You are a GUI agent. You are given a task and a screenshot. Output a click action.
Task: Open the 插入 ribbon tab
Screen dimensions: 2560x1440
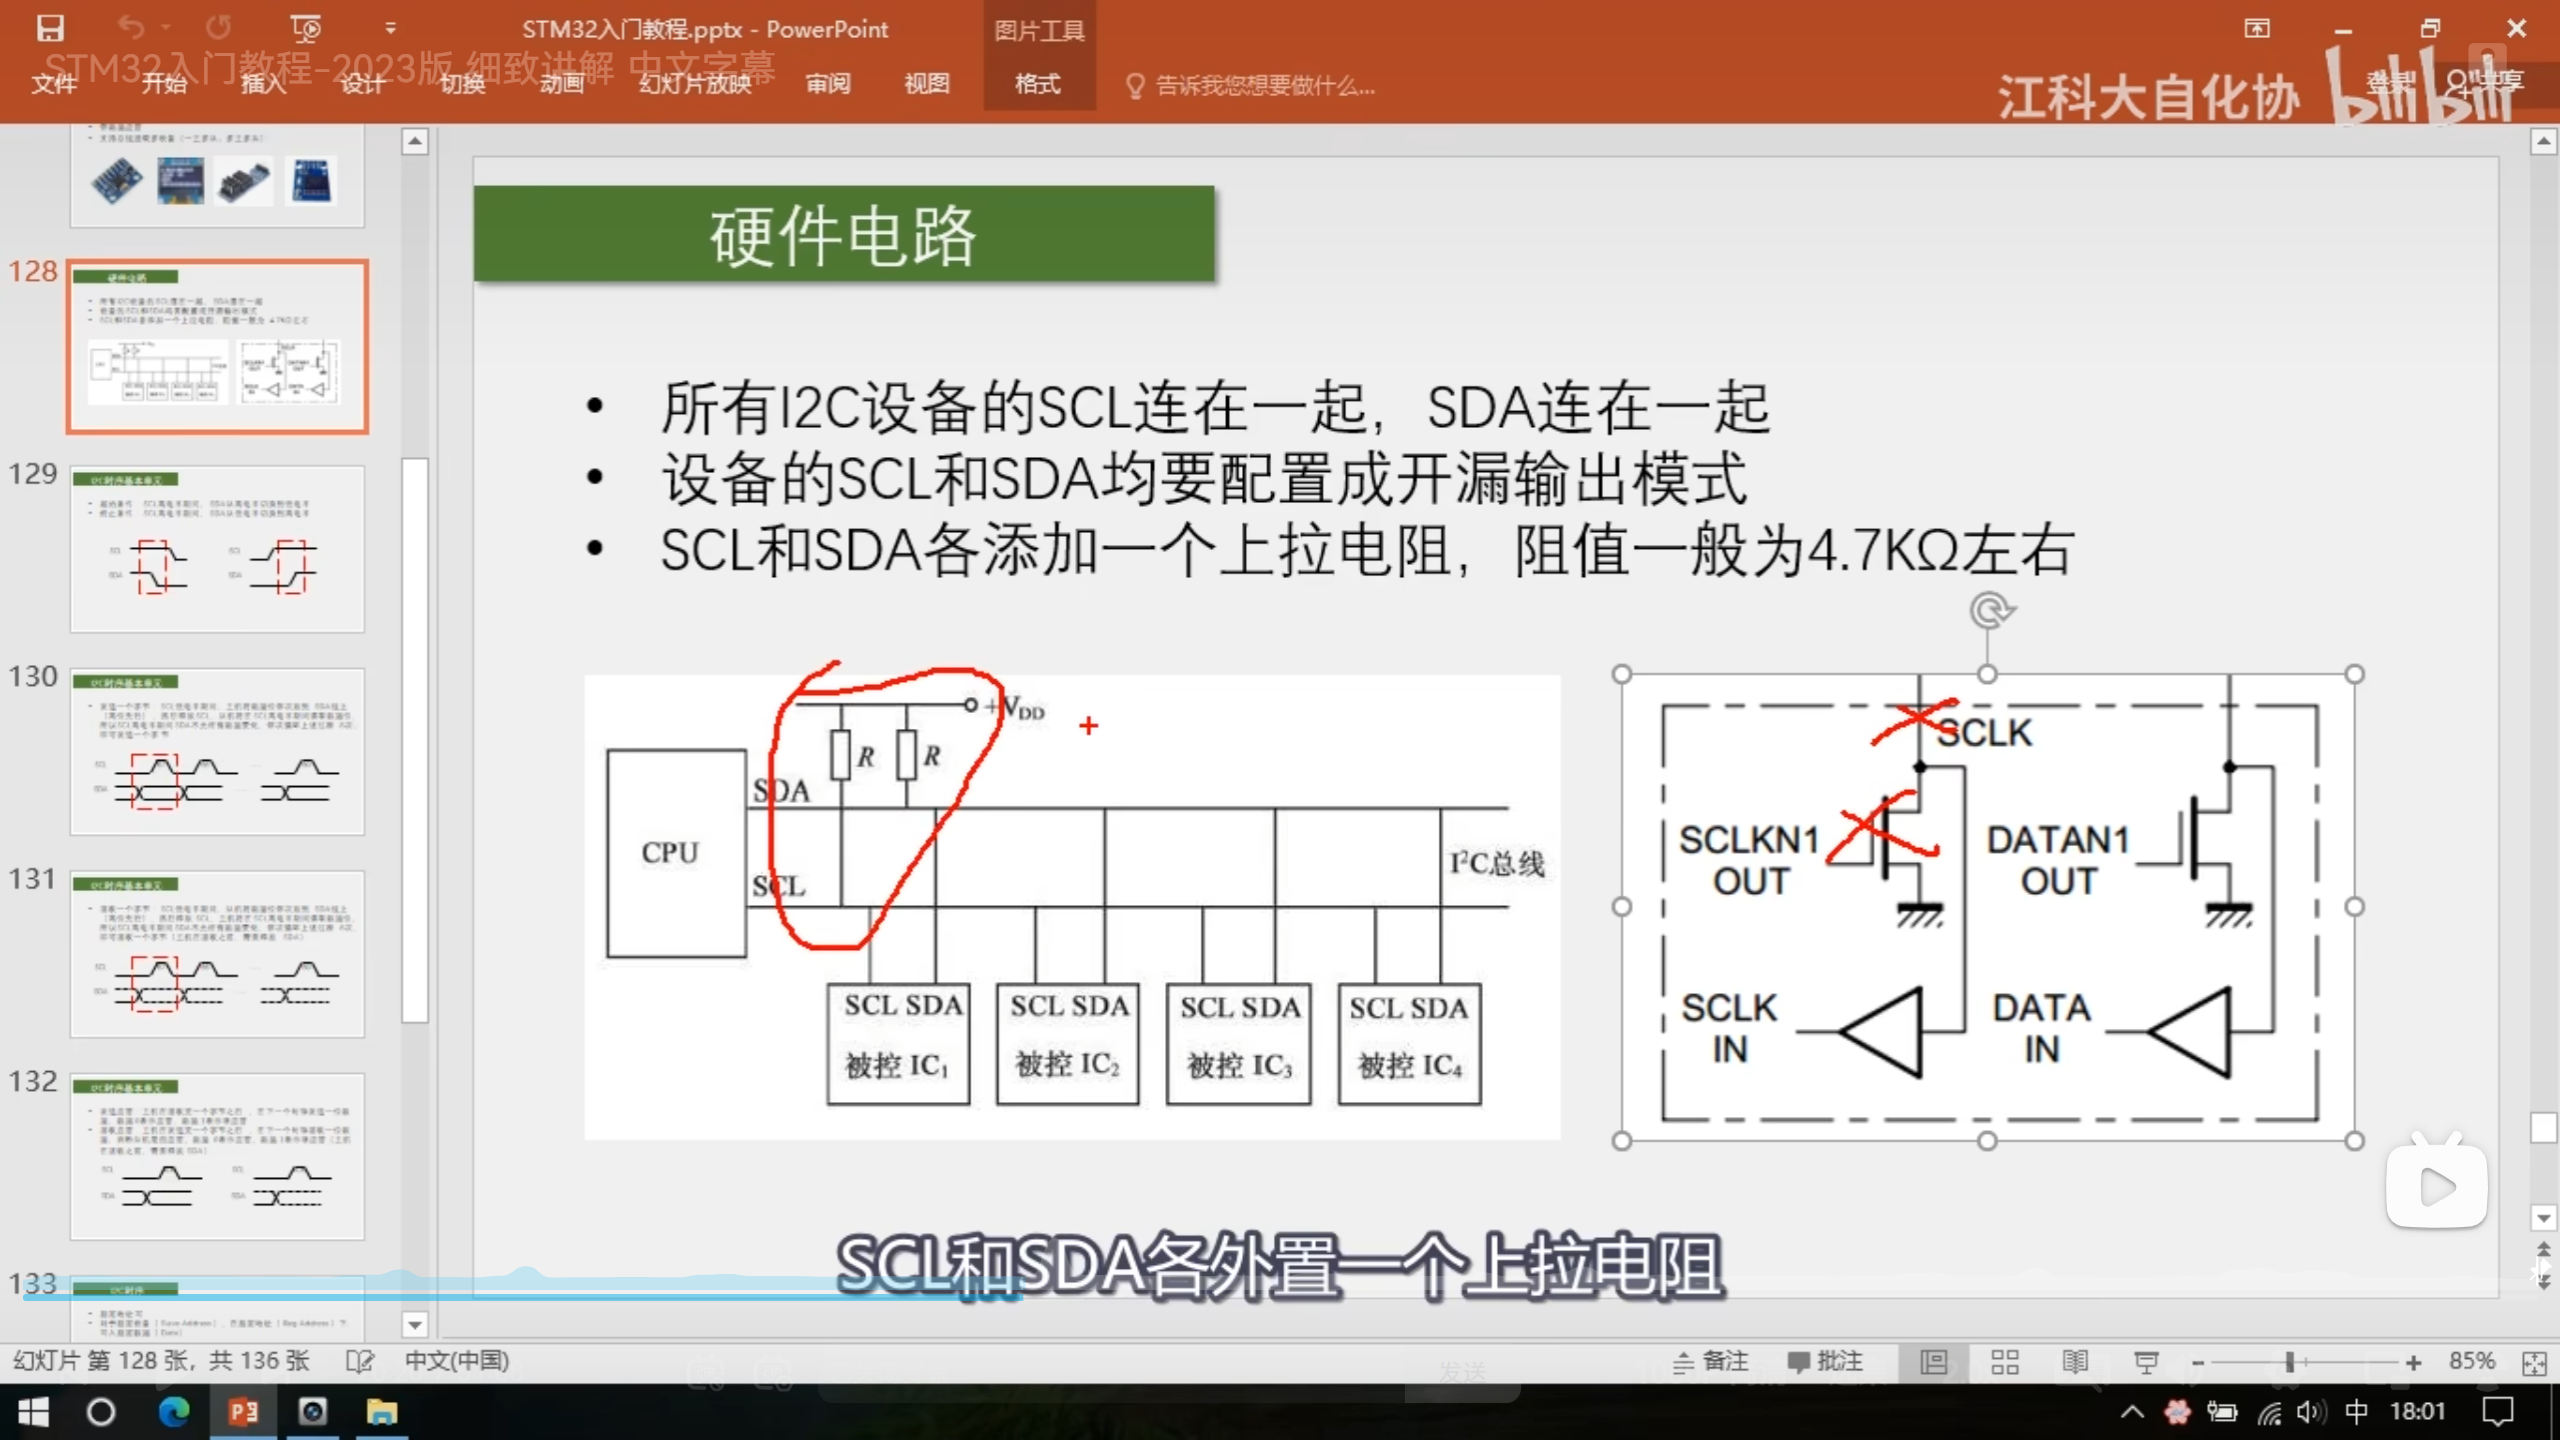(263, 84)
